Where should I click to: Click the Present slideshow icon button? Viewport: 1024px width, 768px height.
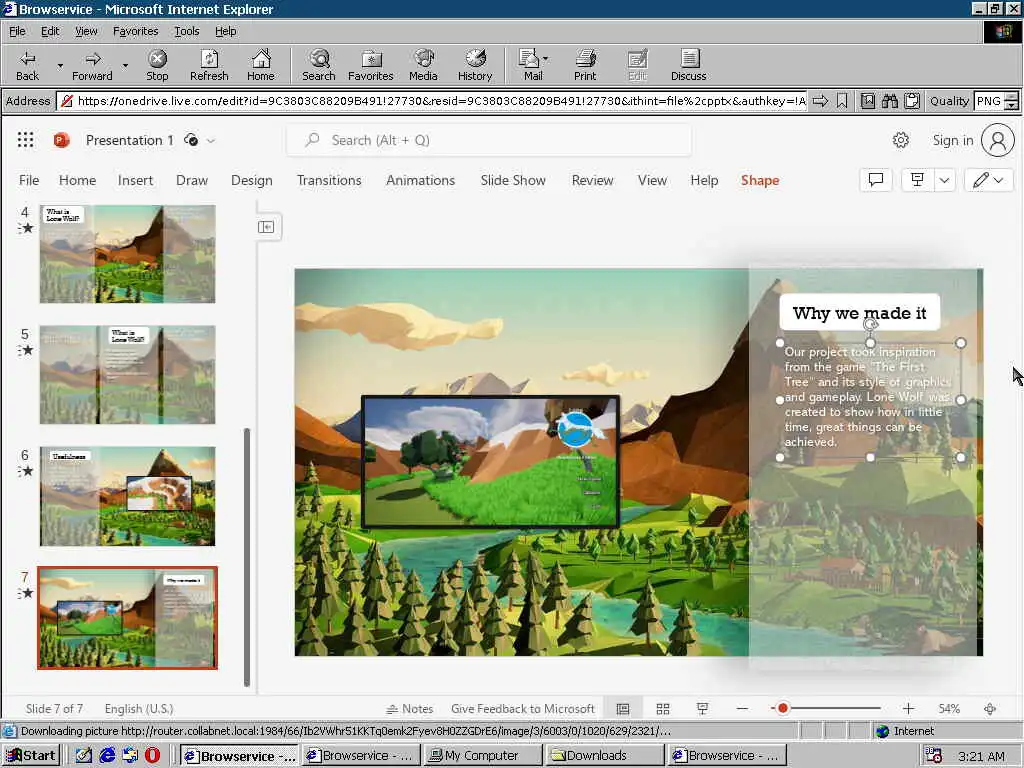coord(917,180)
